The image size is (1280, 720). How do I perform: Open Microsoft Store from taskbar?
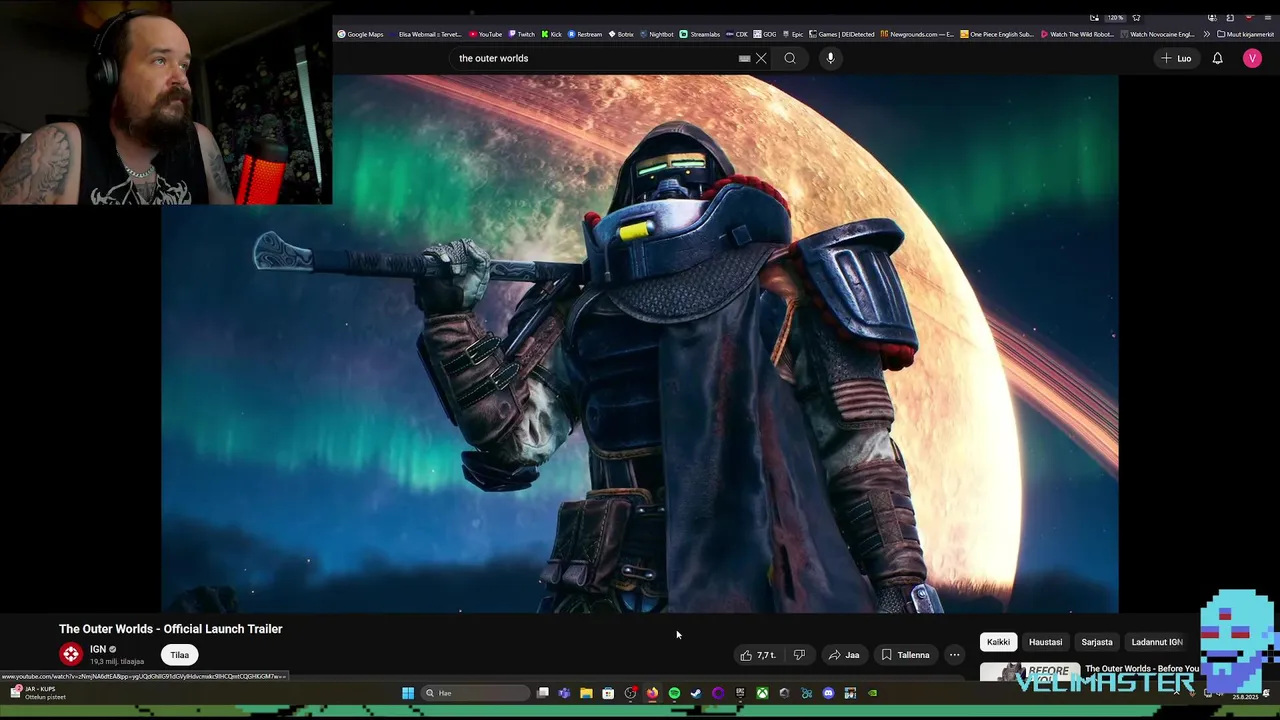(608, 693)
